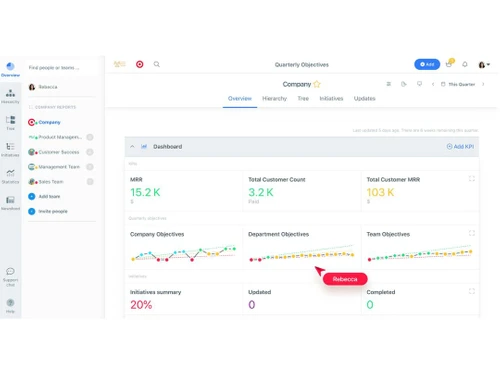This screenshot has height=375, width=500.
Task: Click the grey circle beside Management Team
Action: pos(90,167)
